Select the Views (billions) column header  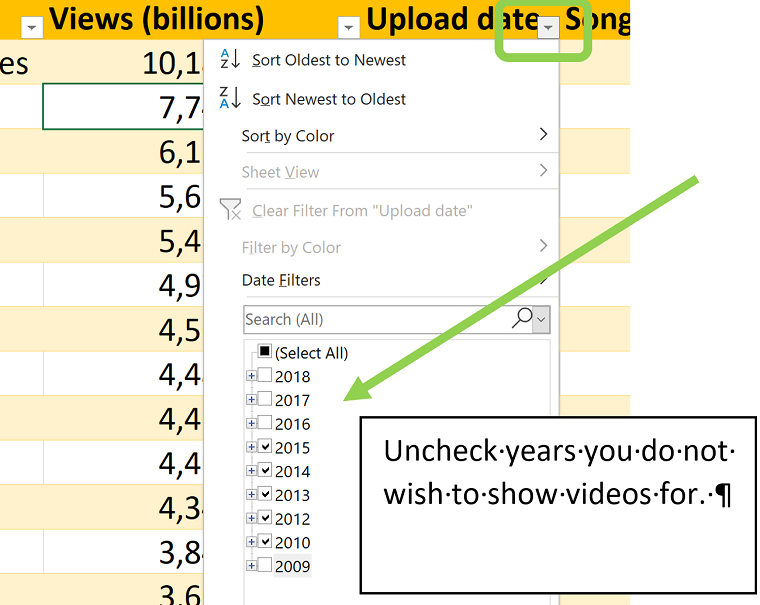[x=157, y=19]
